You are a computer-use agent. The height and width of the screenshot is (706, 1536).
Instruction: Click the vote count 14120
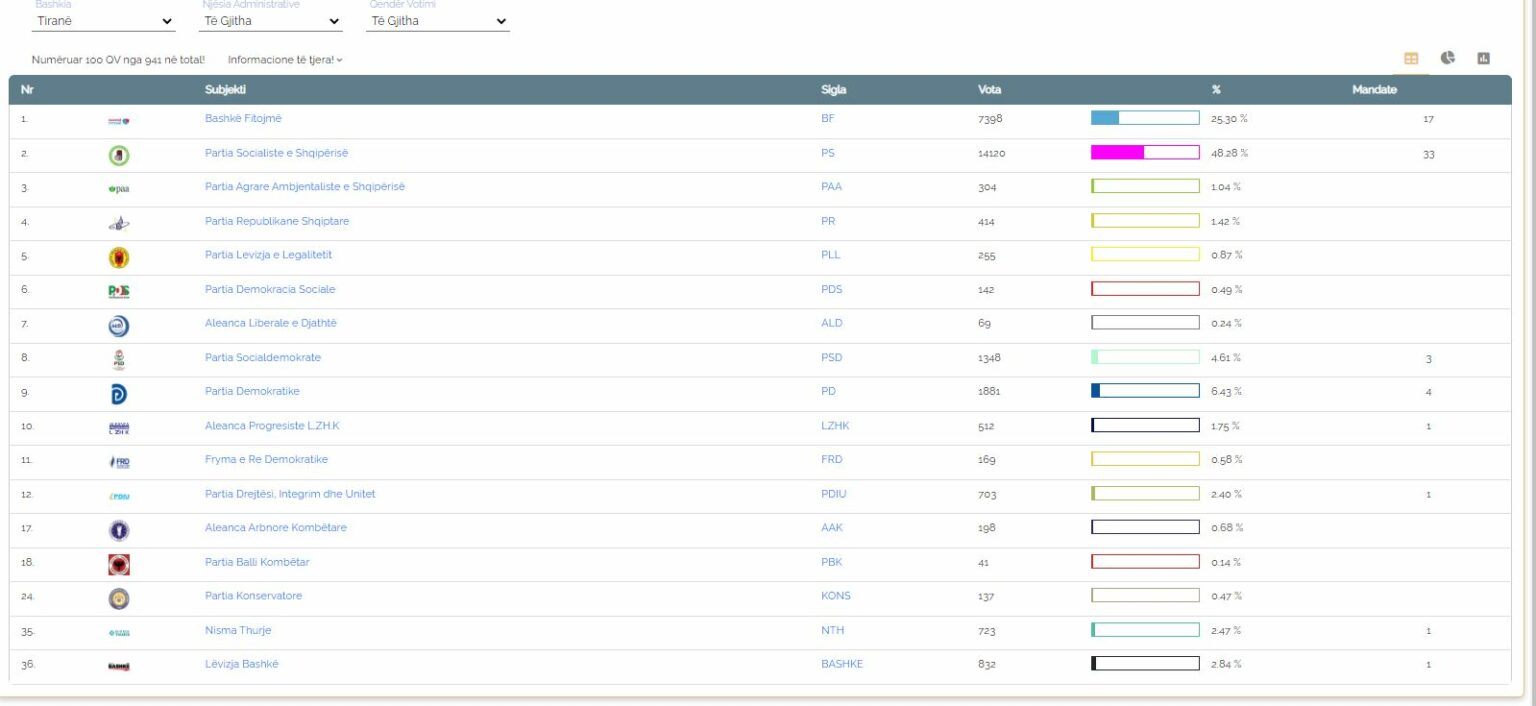pos(992,154)
